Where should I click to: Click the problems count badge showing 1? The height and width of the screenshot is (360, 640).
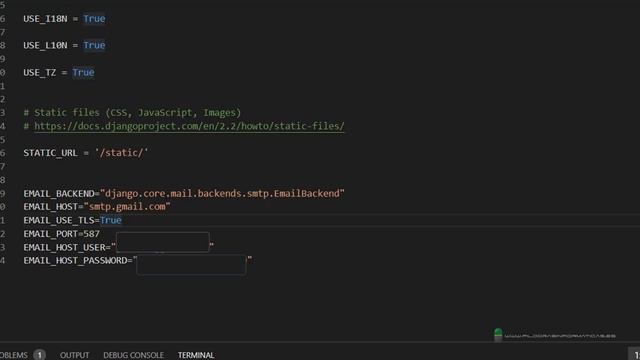pyautogui.click(x=40, y=355)
